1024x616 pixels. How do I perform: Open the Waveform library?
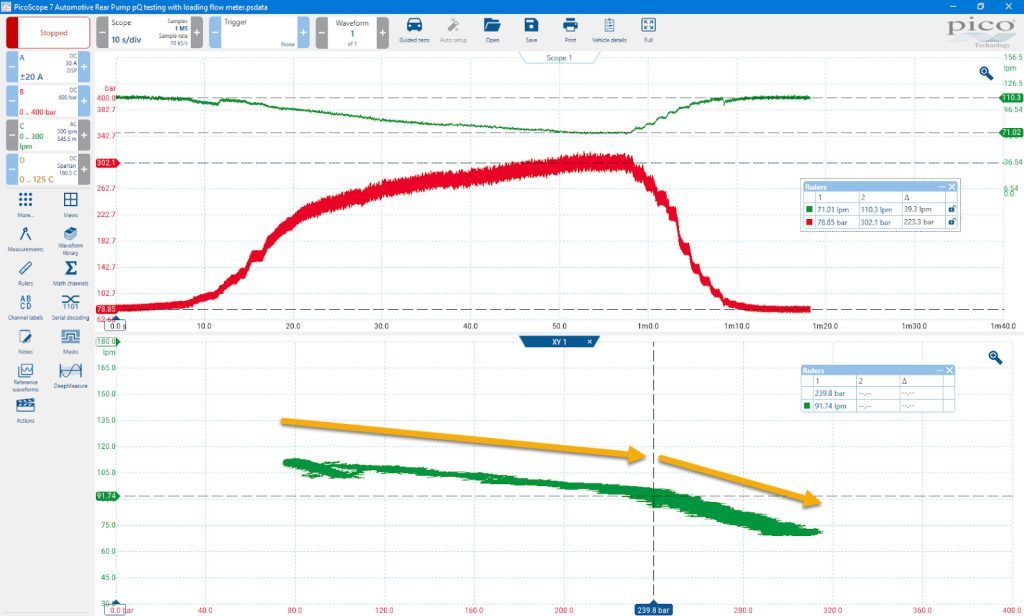[x=71, y=240]
